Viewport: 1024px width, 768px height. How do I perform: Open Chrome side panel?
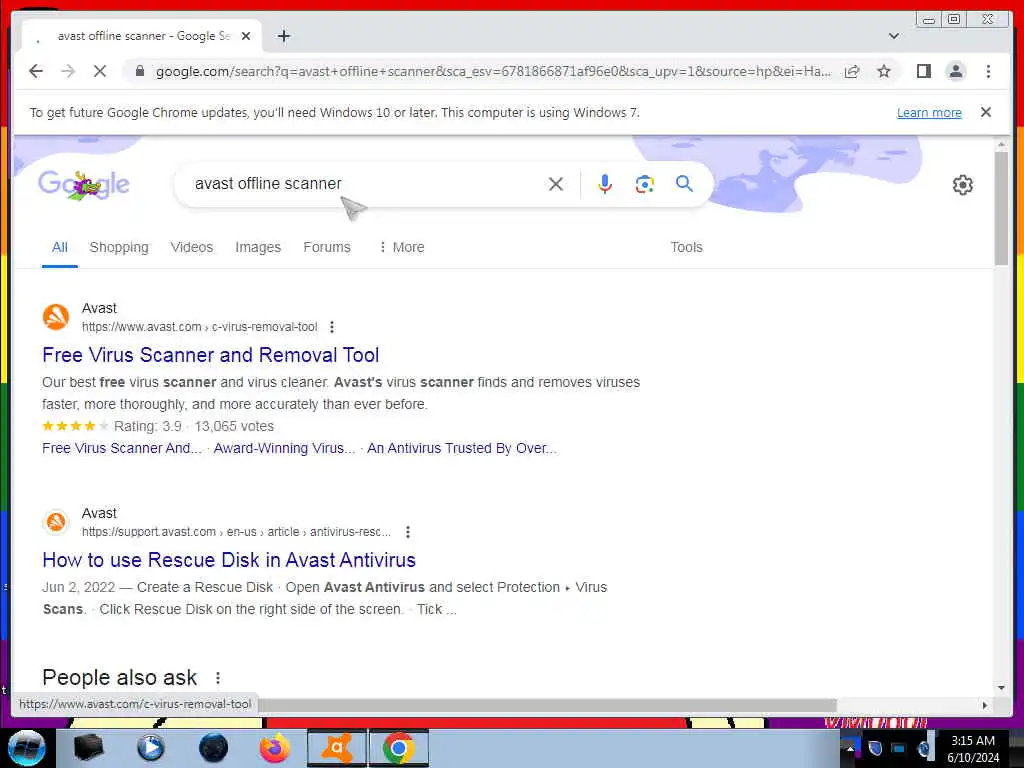923,71
